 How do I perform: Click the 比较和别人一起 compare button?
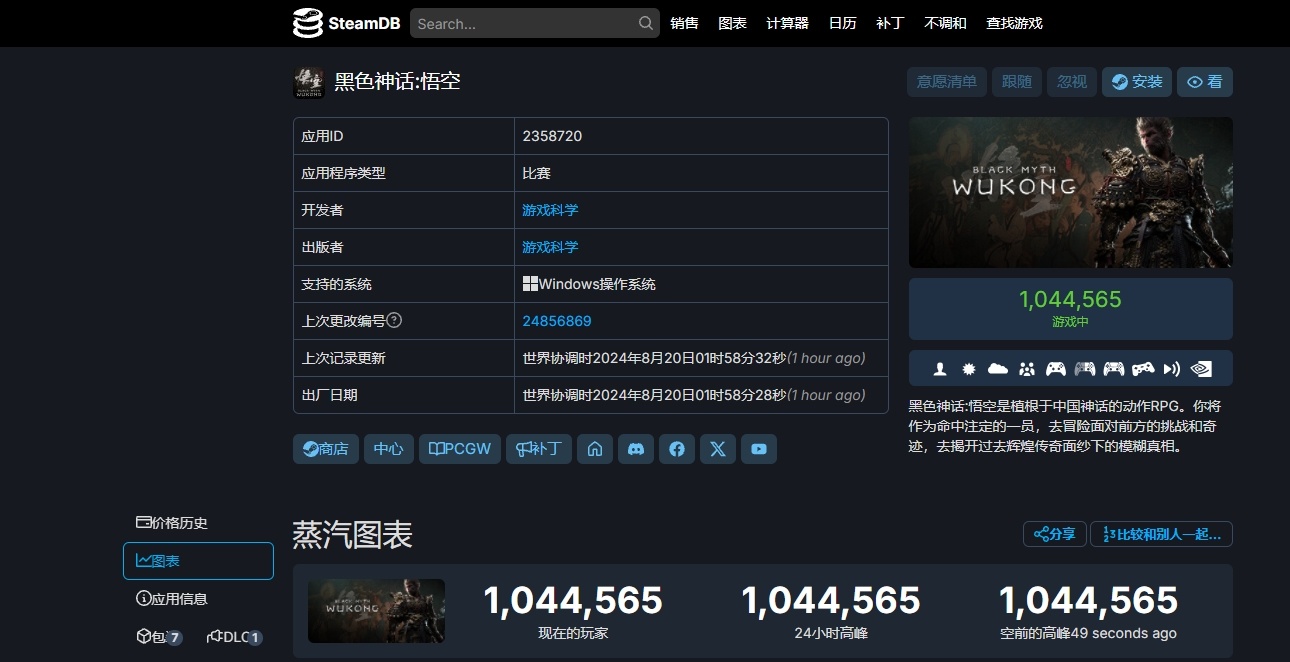pyautogui.click(x=1161, y=534)
